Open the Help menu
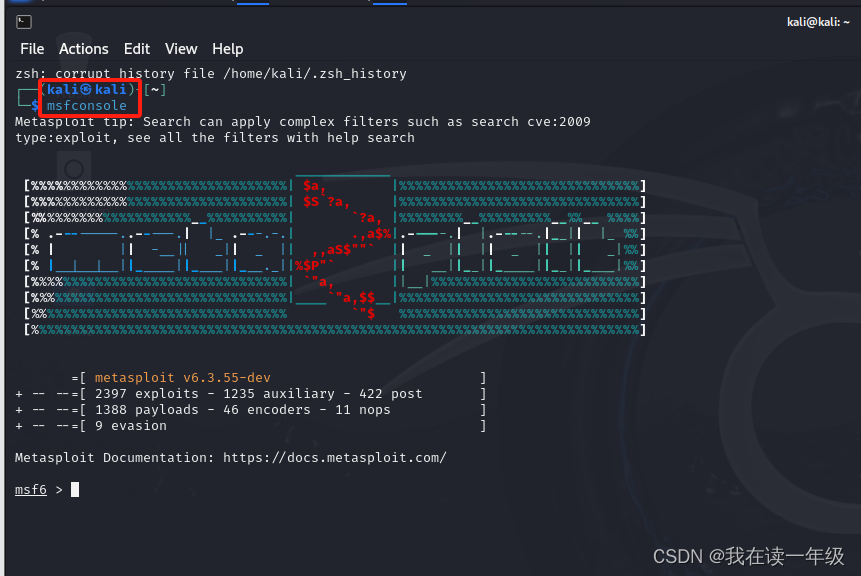The image size is (861, 576). click(227, 49)
